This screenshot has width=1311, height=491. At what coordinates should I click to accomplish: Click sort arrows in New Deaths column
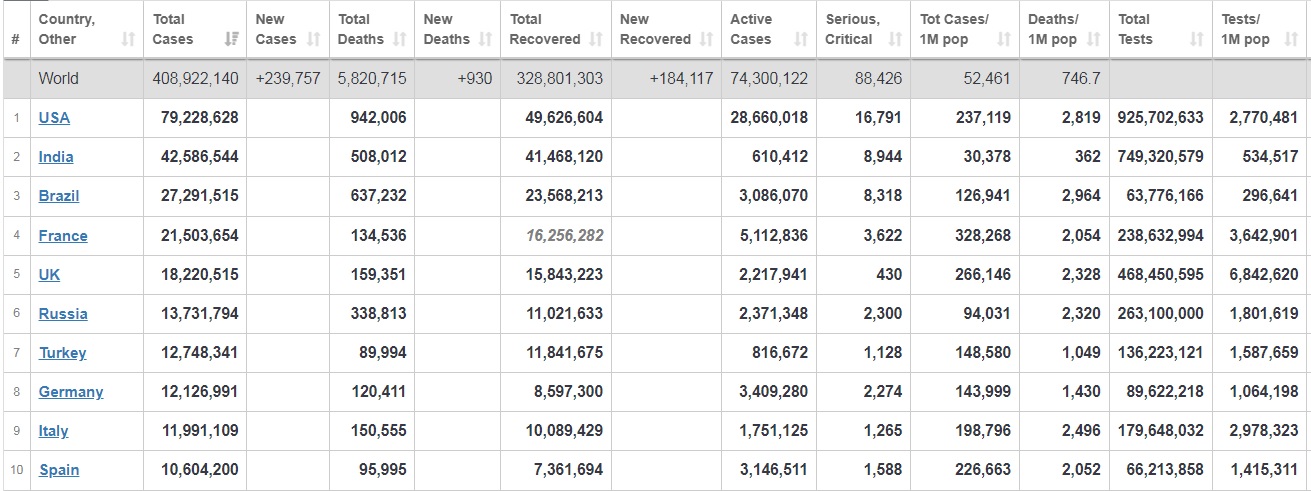pyautogui.click(x=486, y=40)
